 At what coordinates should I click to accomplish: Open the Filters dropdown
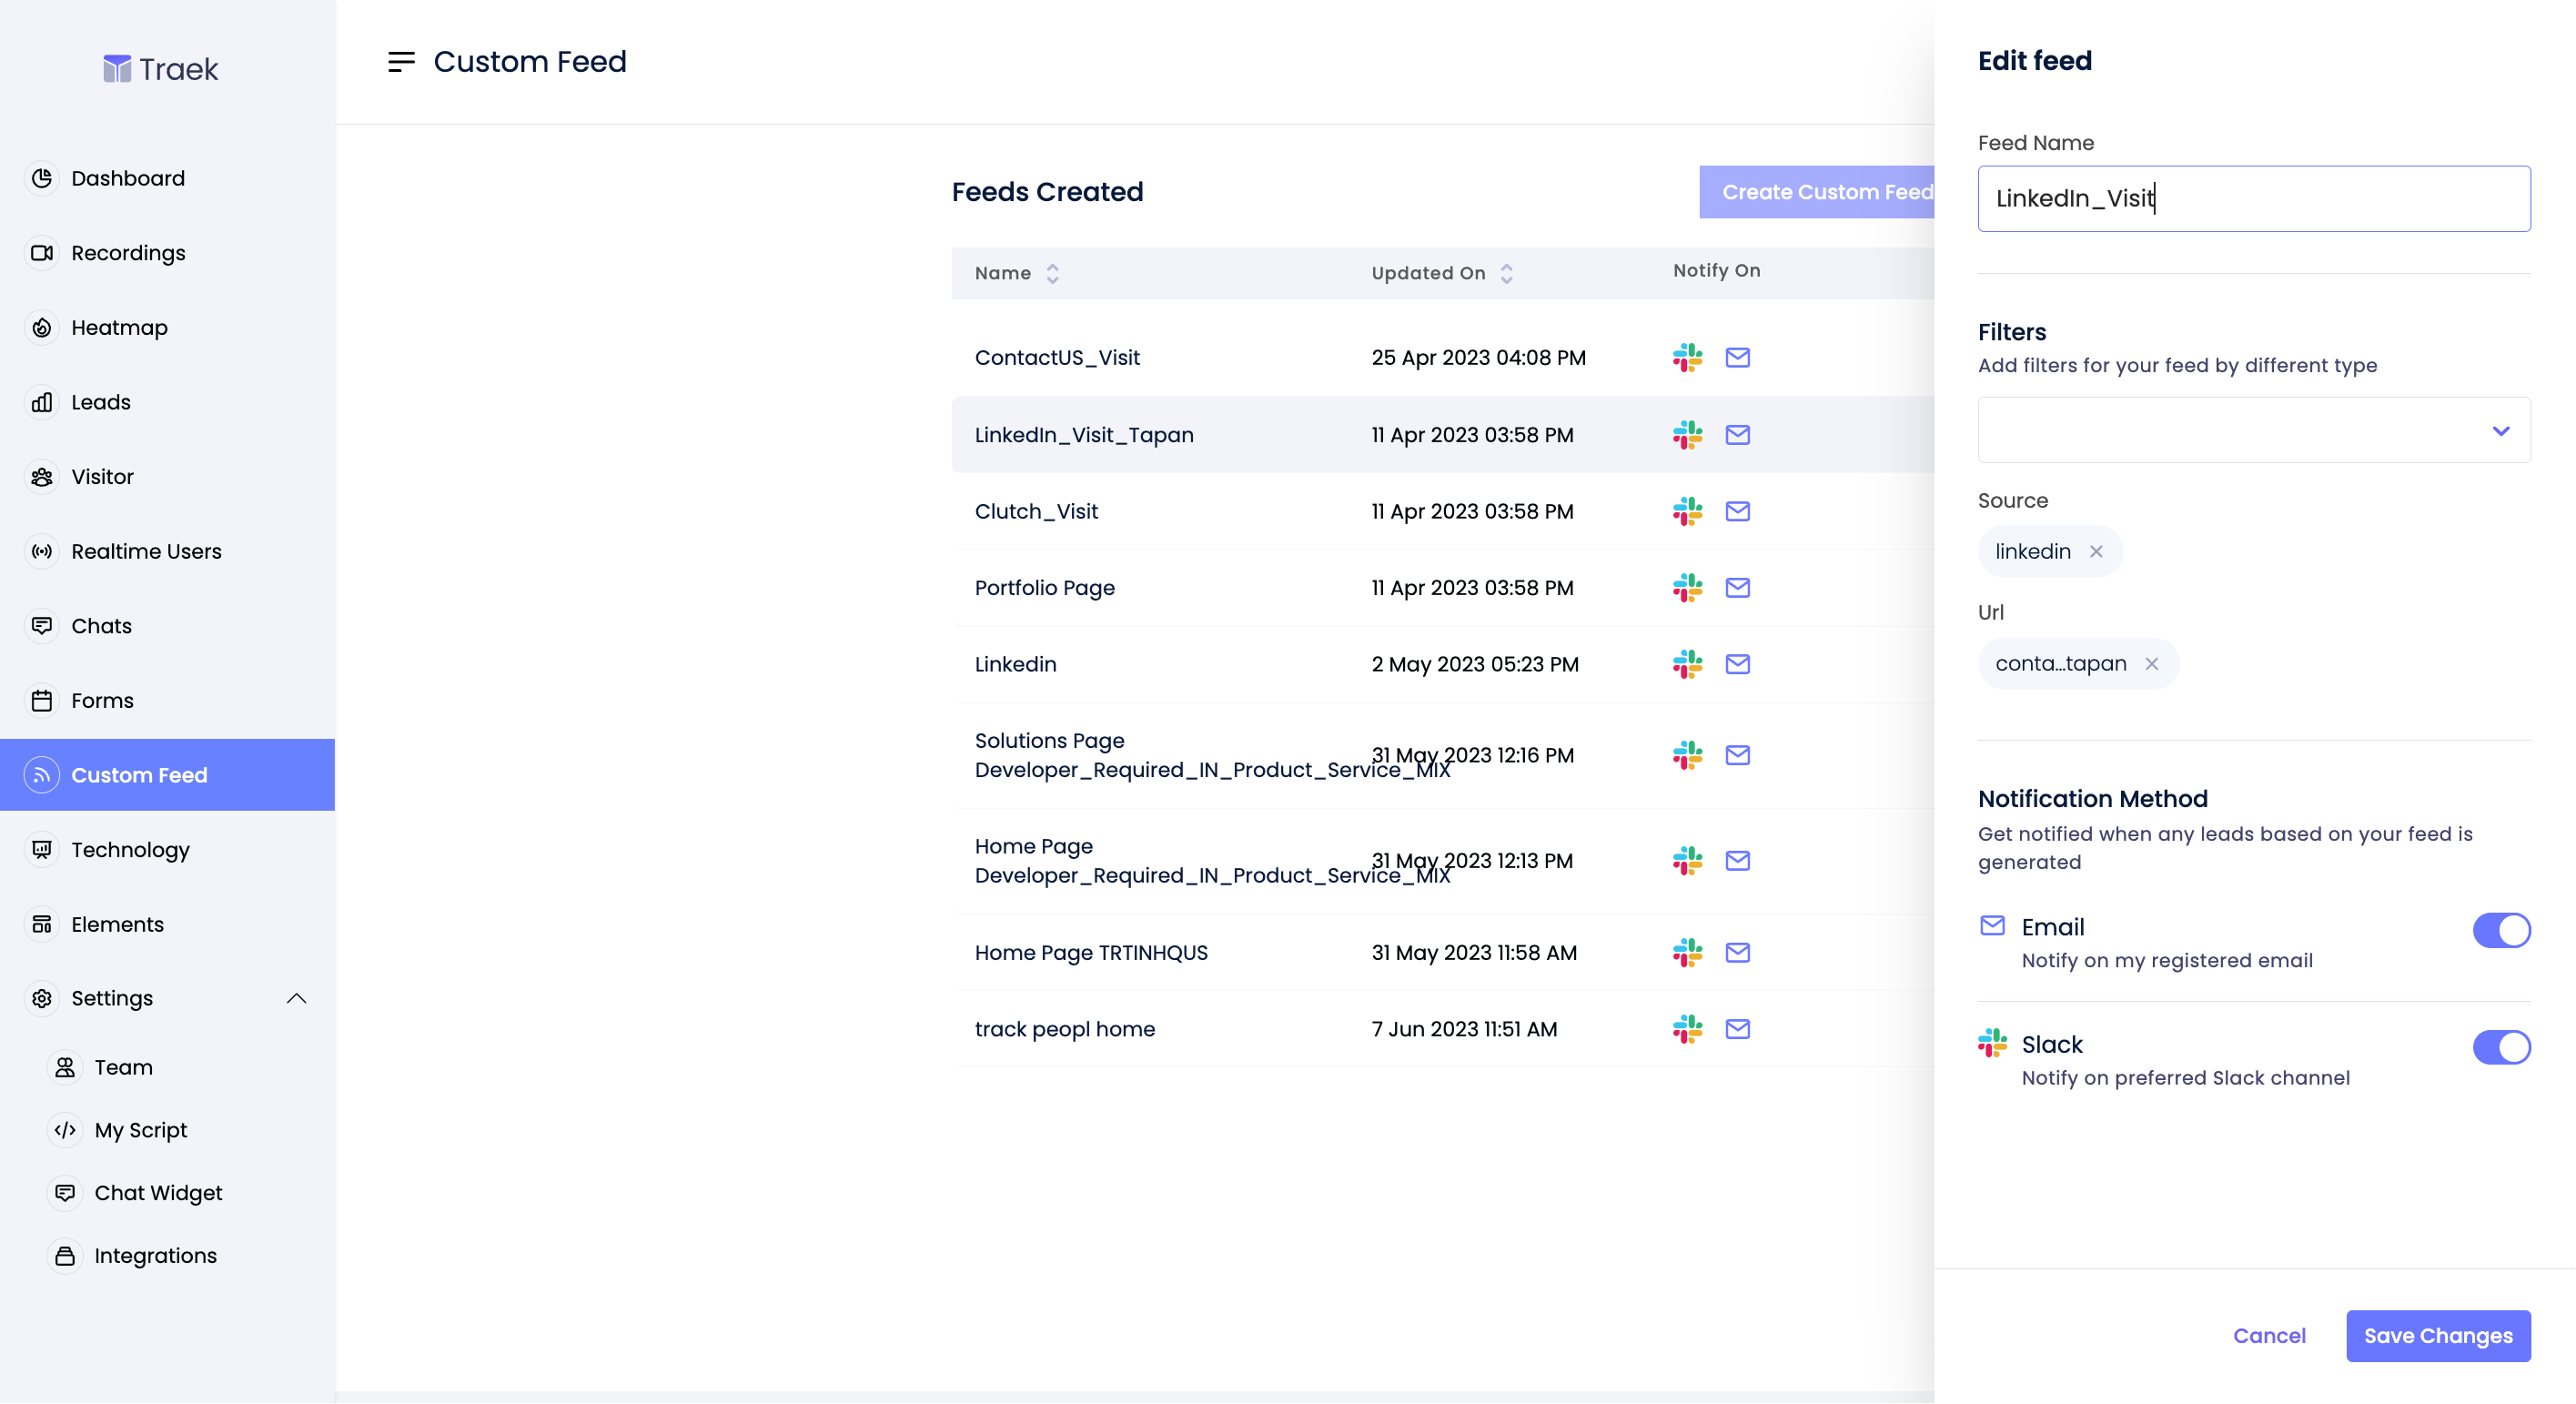click(2254, 430)
